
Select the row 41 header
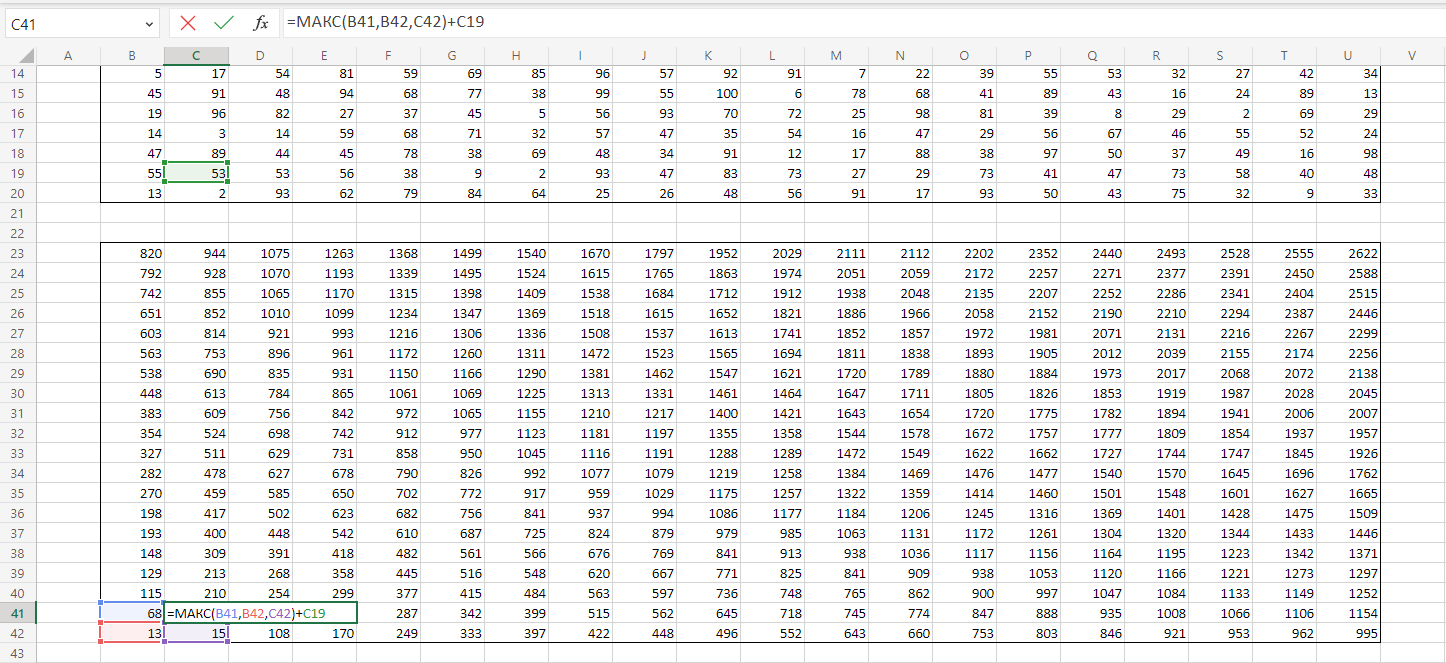click(x=18, y=613)
